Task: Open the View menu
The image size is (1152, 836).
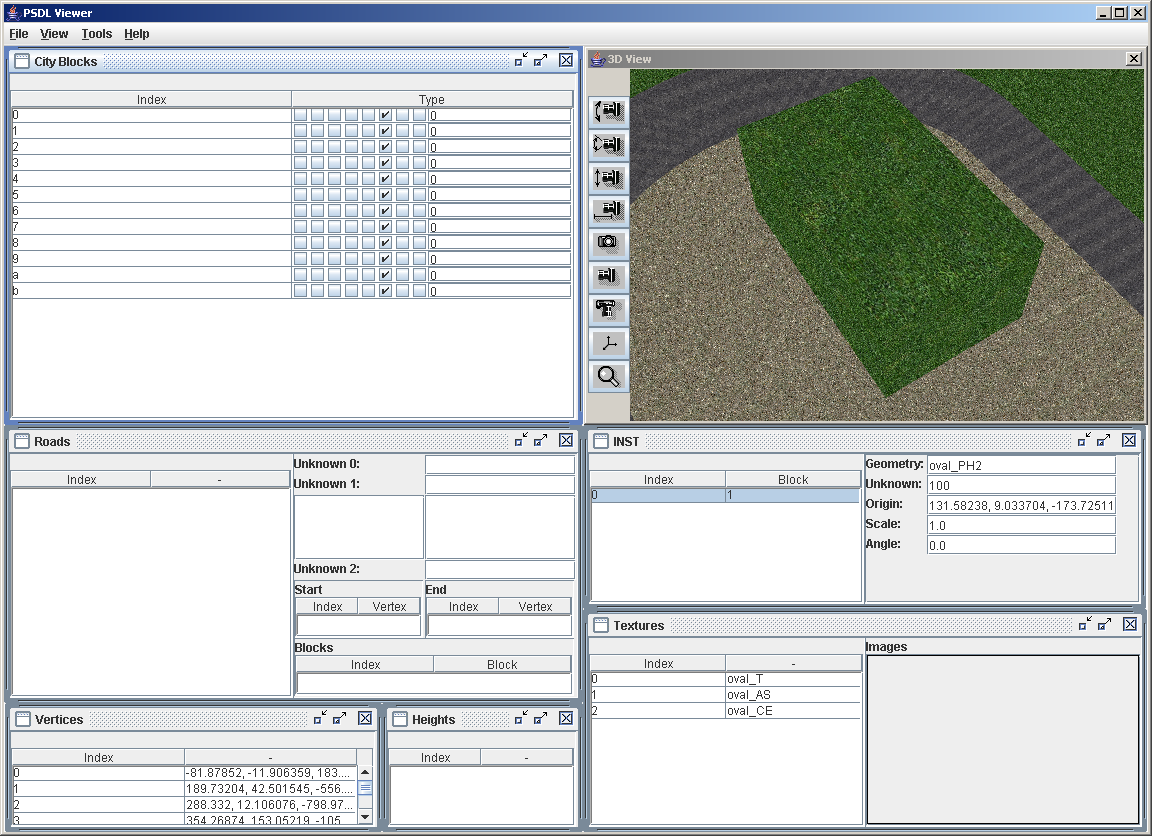Action: (x=54, y=34)
